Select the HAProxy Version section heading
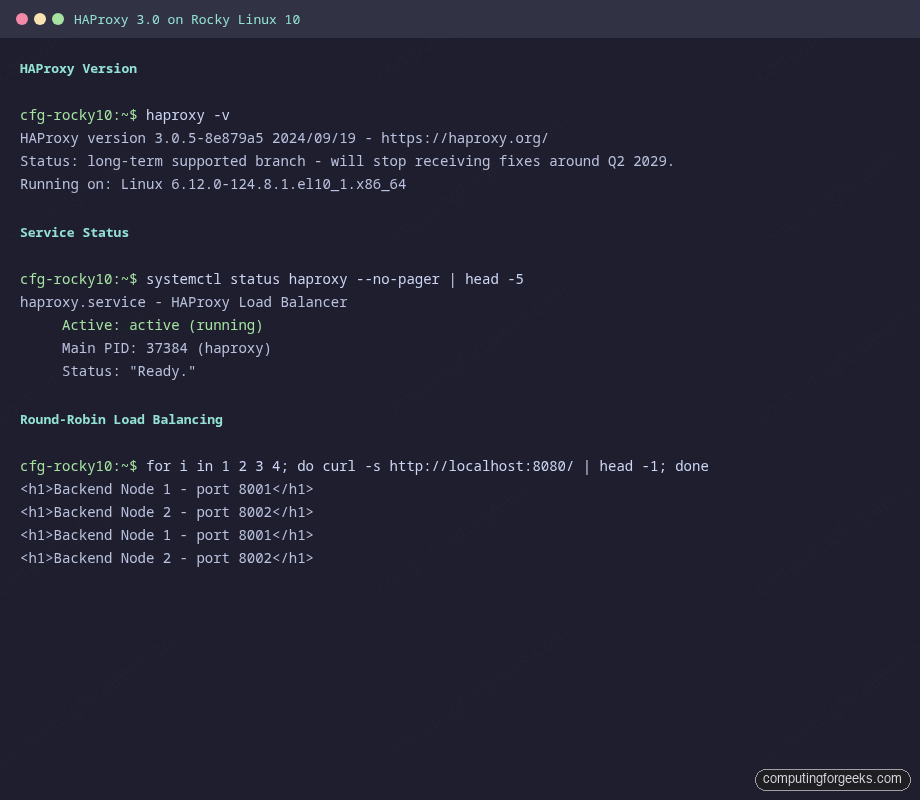 (x=78, y=68)
